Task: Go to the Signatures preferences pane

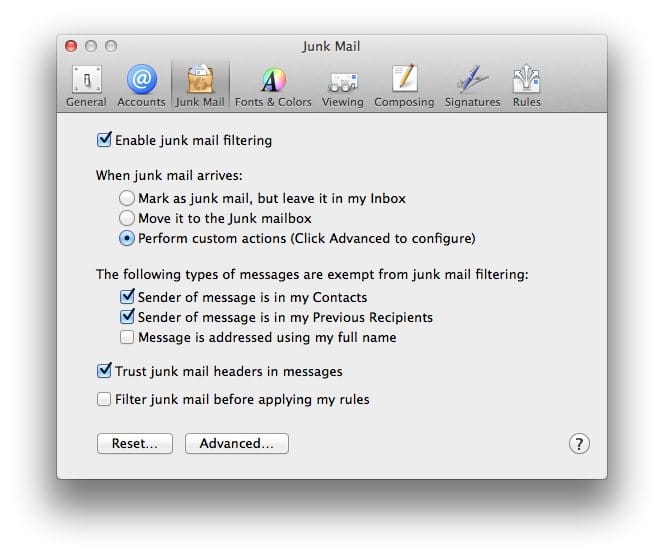Action: click(x=472, y=85)
